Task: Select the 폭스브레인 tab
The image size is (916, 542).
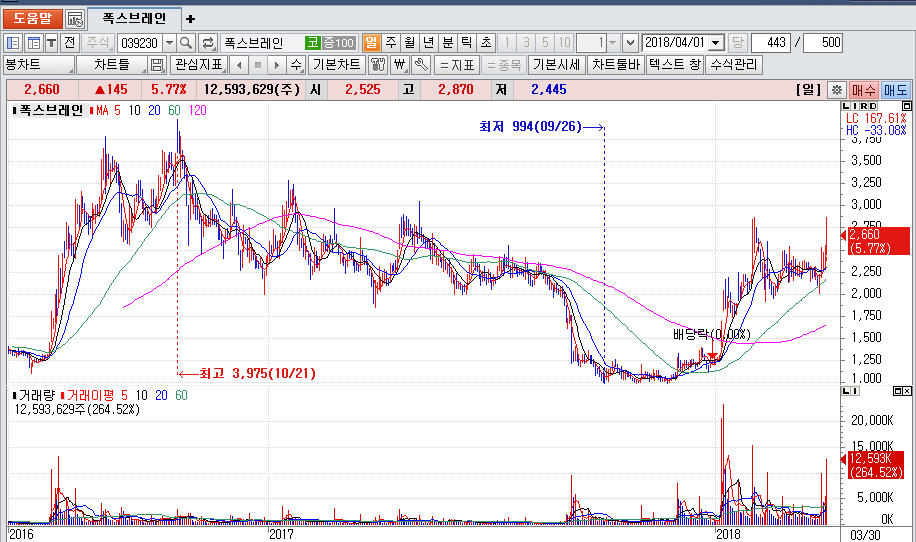Action: (134, 18)
